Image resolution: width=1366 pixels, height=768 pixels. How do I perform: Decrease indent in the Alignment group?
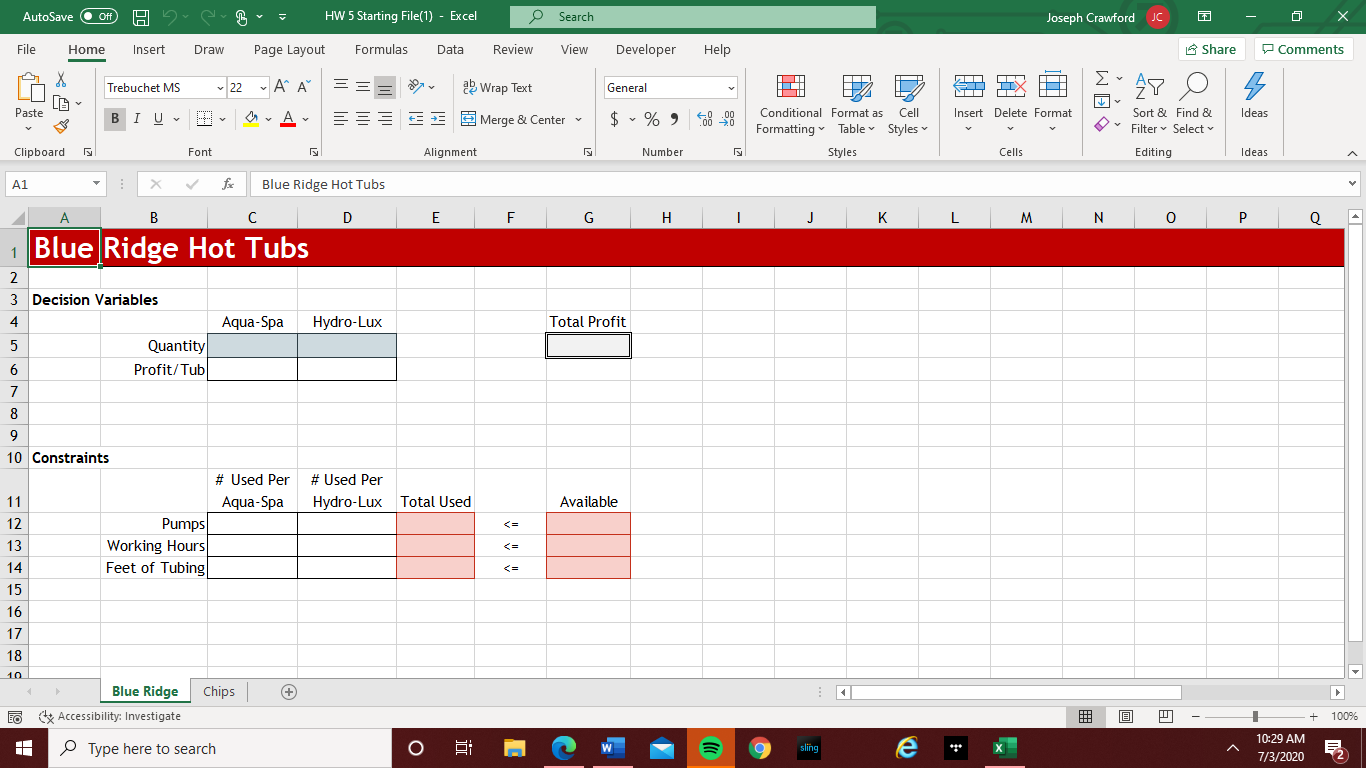(x=416, y=120)
